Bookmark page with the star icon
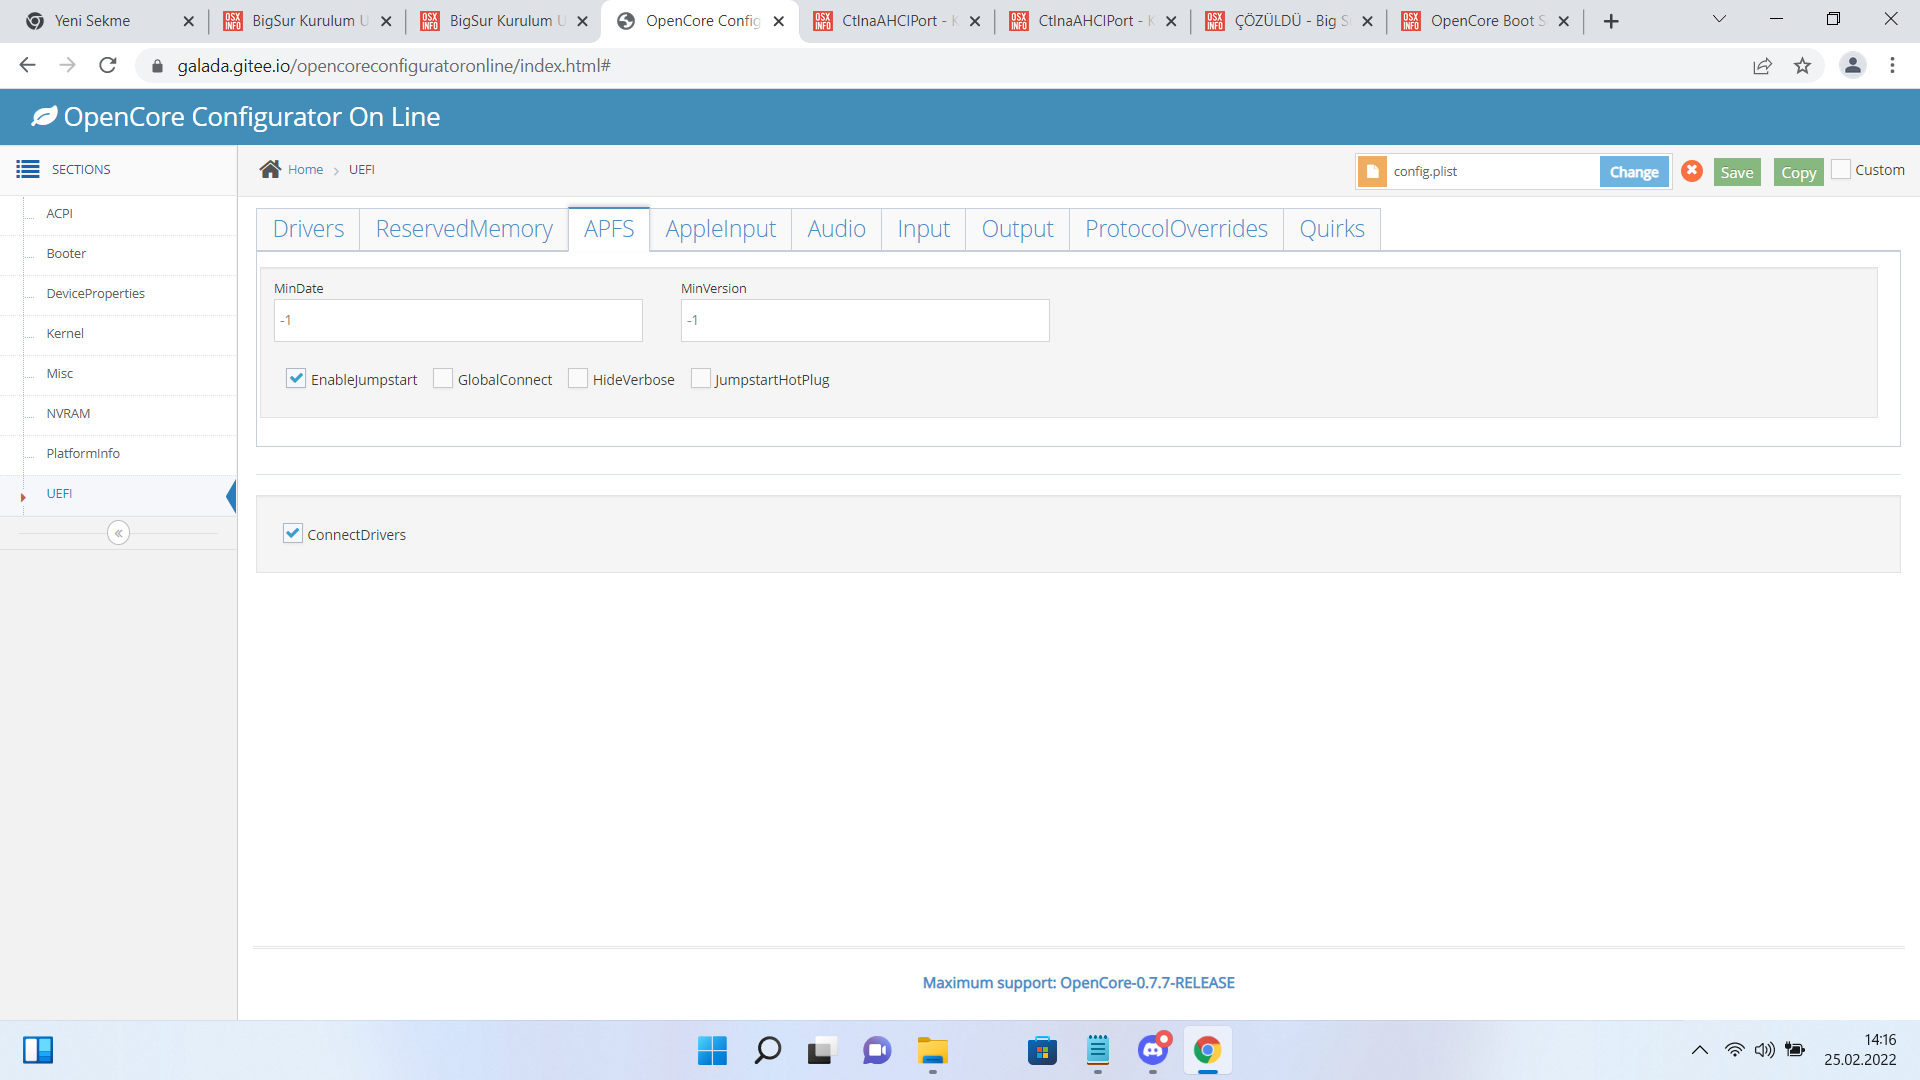1920x1080 pixels. [x=1802, y=66]
